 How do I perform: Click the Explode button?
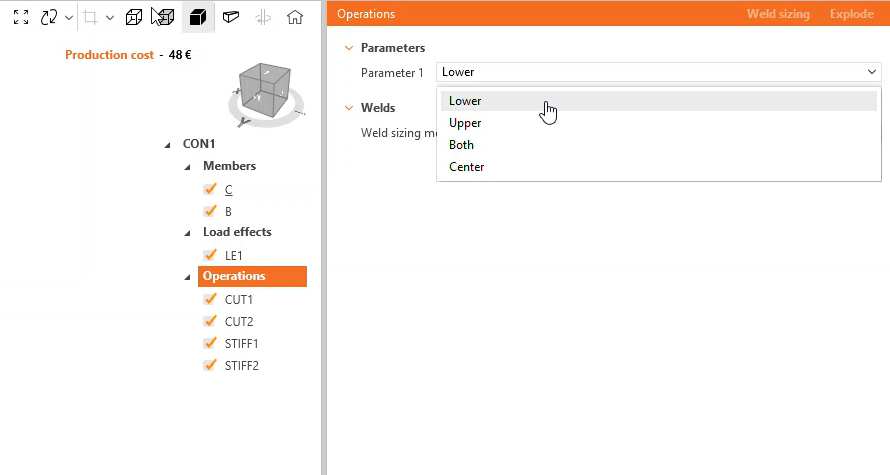pyautogui.click(x=852, y=14)
